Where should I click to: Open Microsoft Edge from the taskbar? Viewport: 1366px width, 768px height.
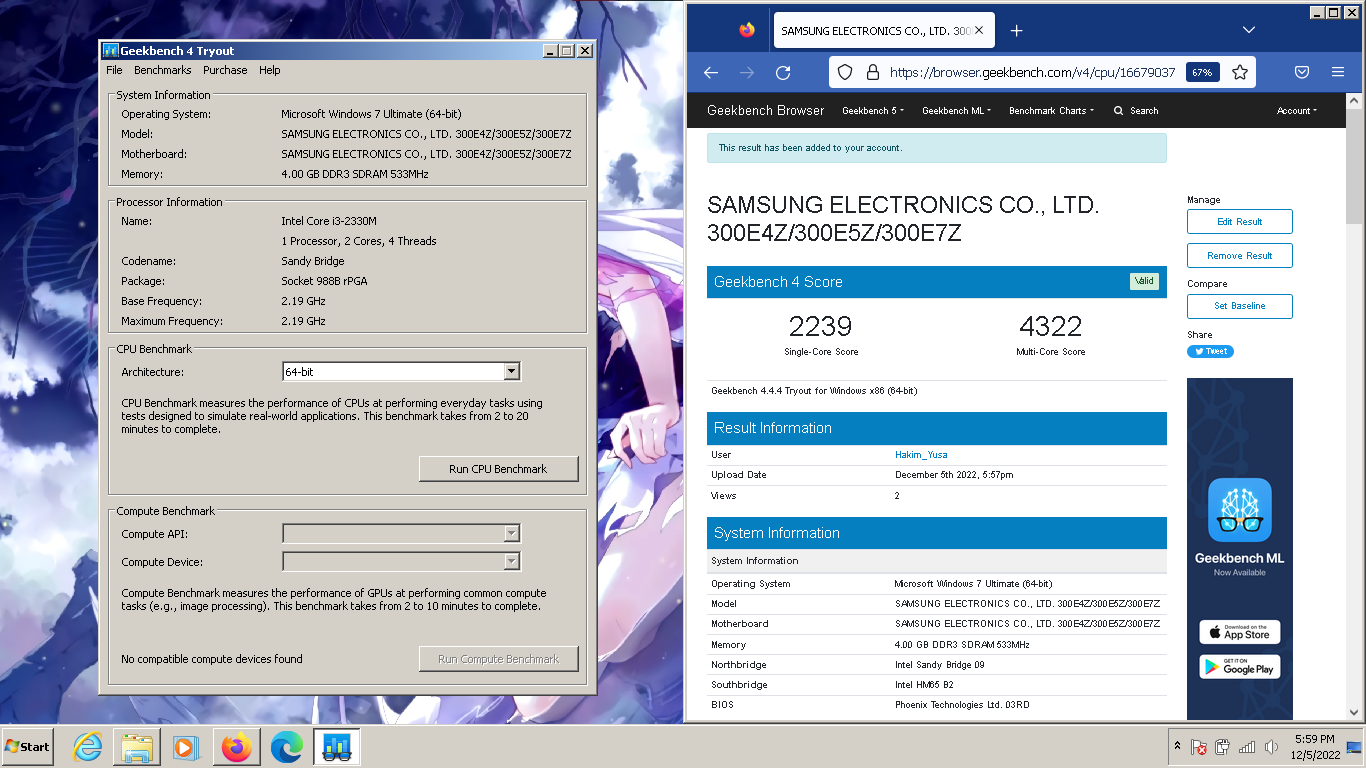(x=287, y=747)
